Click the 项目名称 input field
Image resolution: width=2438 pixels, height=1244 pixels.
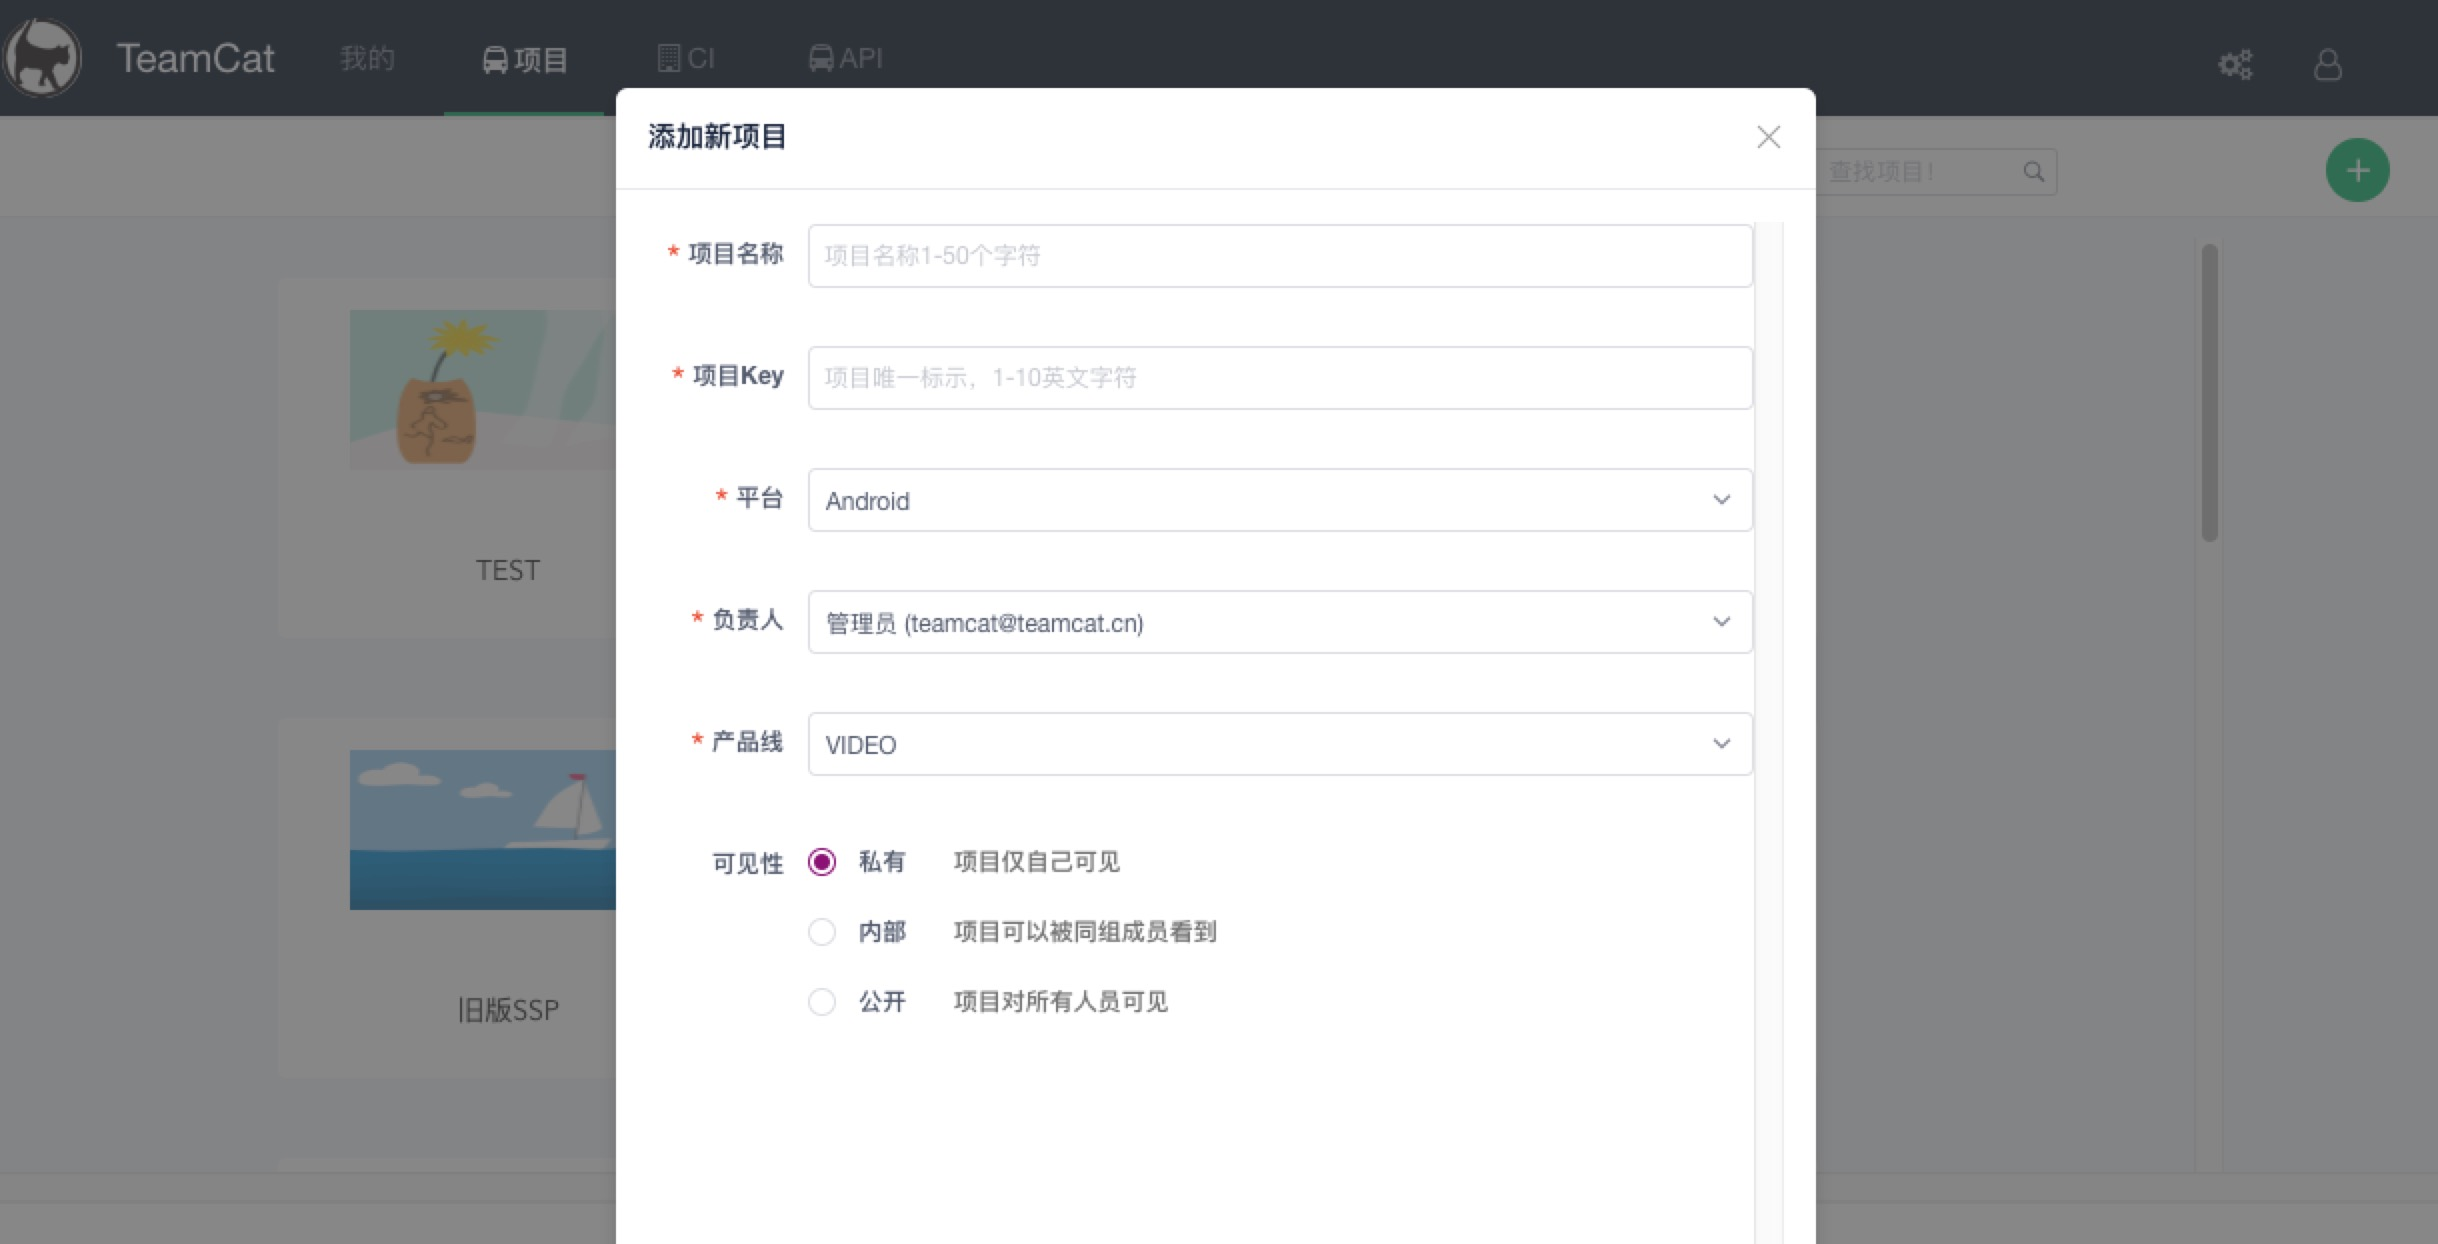click(x=1280, y=256)
